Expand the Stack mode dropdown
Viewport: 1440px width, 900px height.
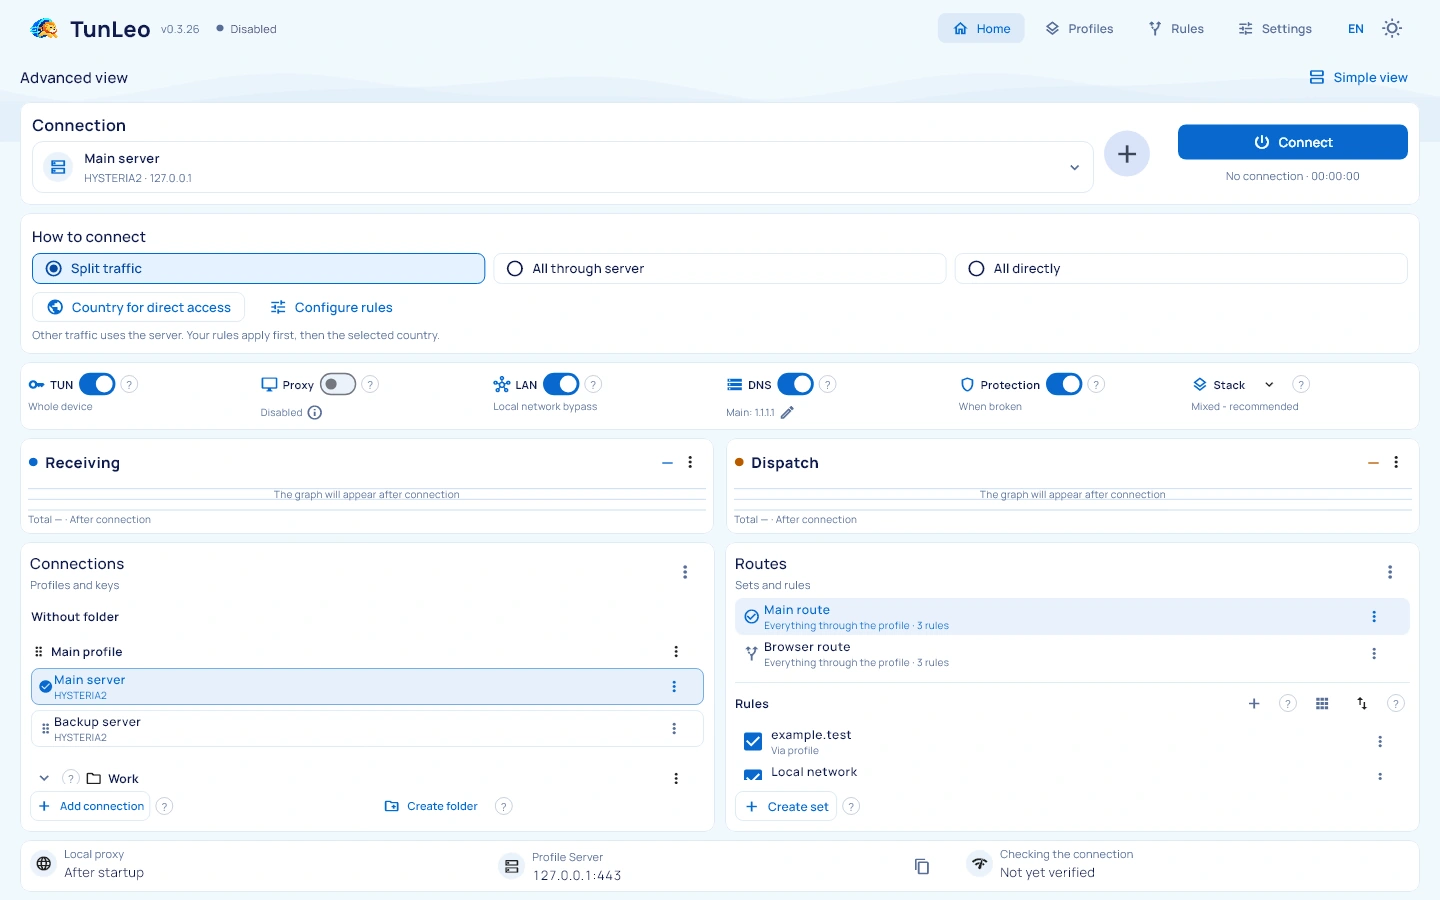click(1269, 384)
